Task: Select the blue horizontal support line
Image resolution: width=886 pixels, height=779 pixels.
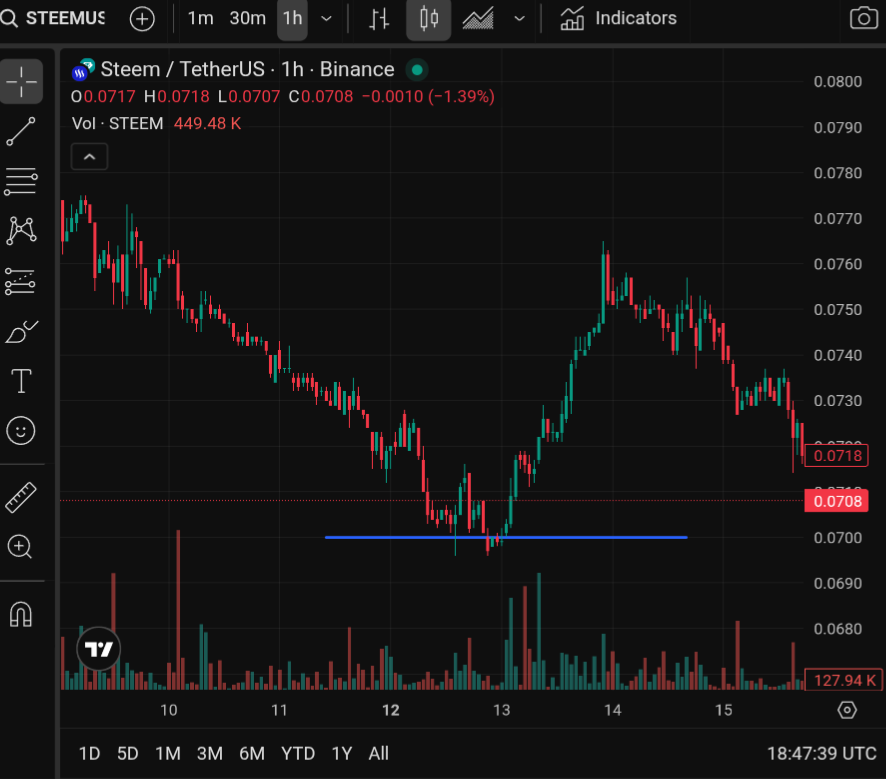Action: 506,537
